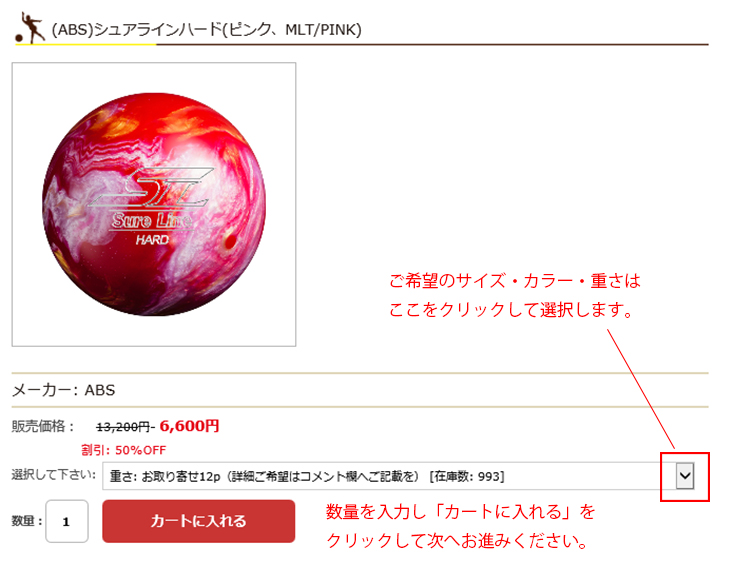Screen dimensions: 735x565
Task: Click the red note ここをクリックして選択します
Action: [511, 309]
